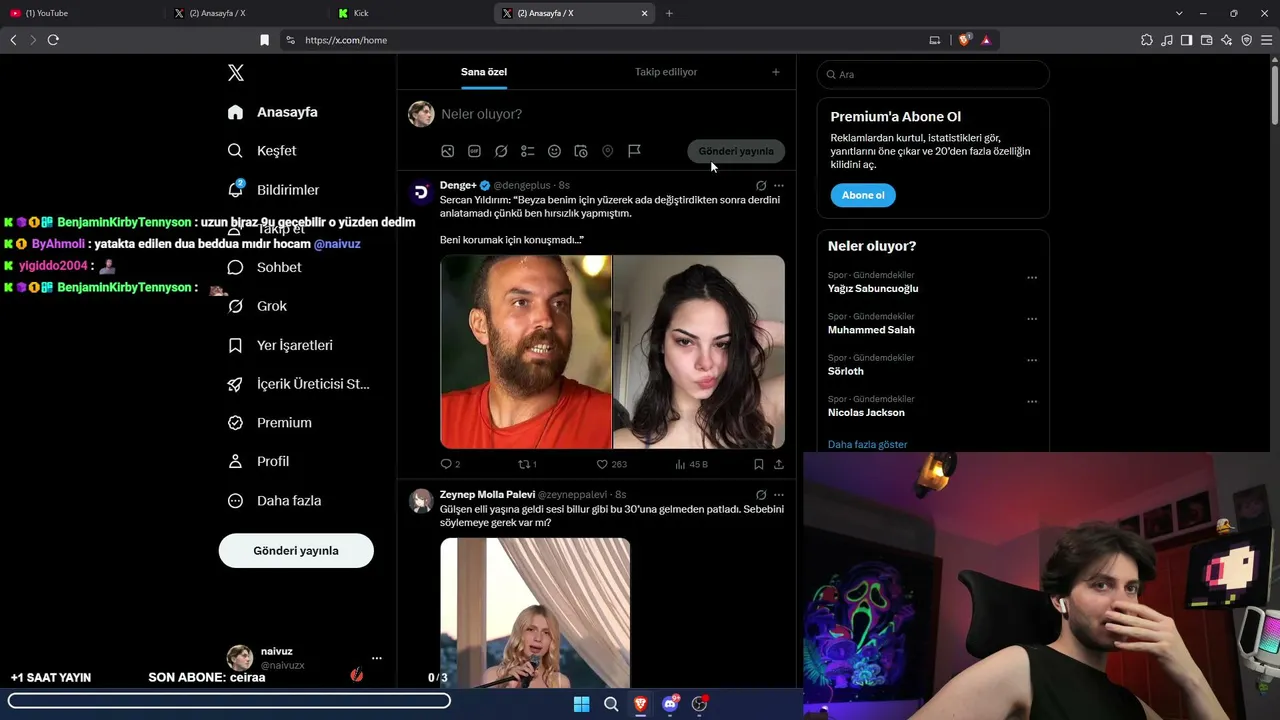
Task: Like the Denge+ post
Action: [x=611, y=464]
